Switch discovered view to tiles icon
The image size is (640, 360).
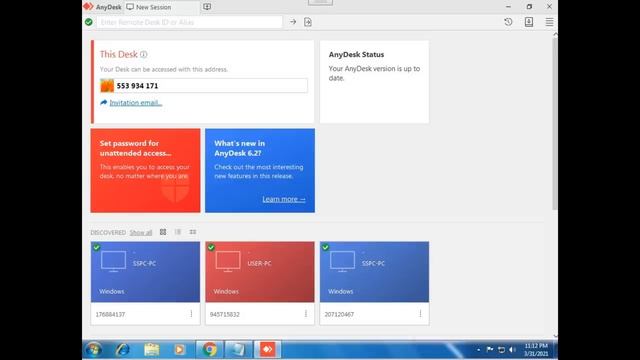pos(163,232)
